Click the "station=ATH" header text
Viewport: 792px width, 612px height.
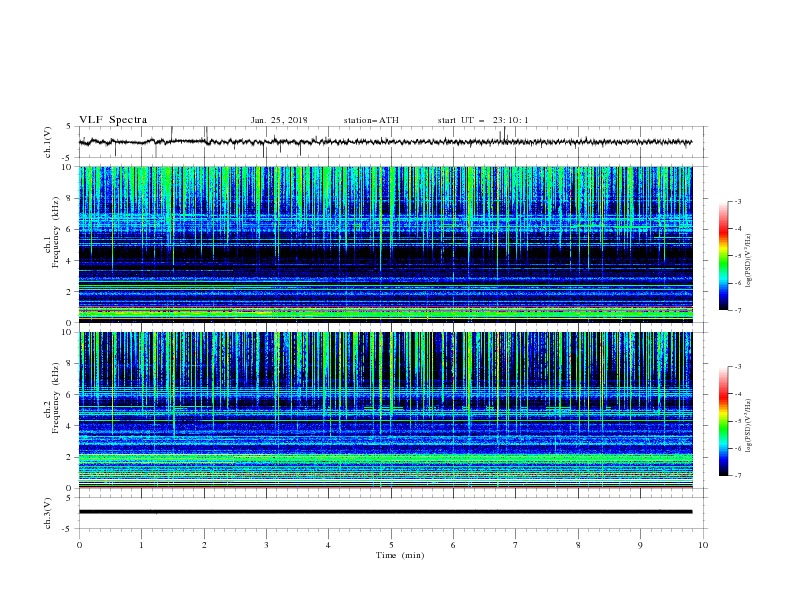click(371, 120)
